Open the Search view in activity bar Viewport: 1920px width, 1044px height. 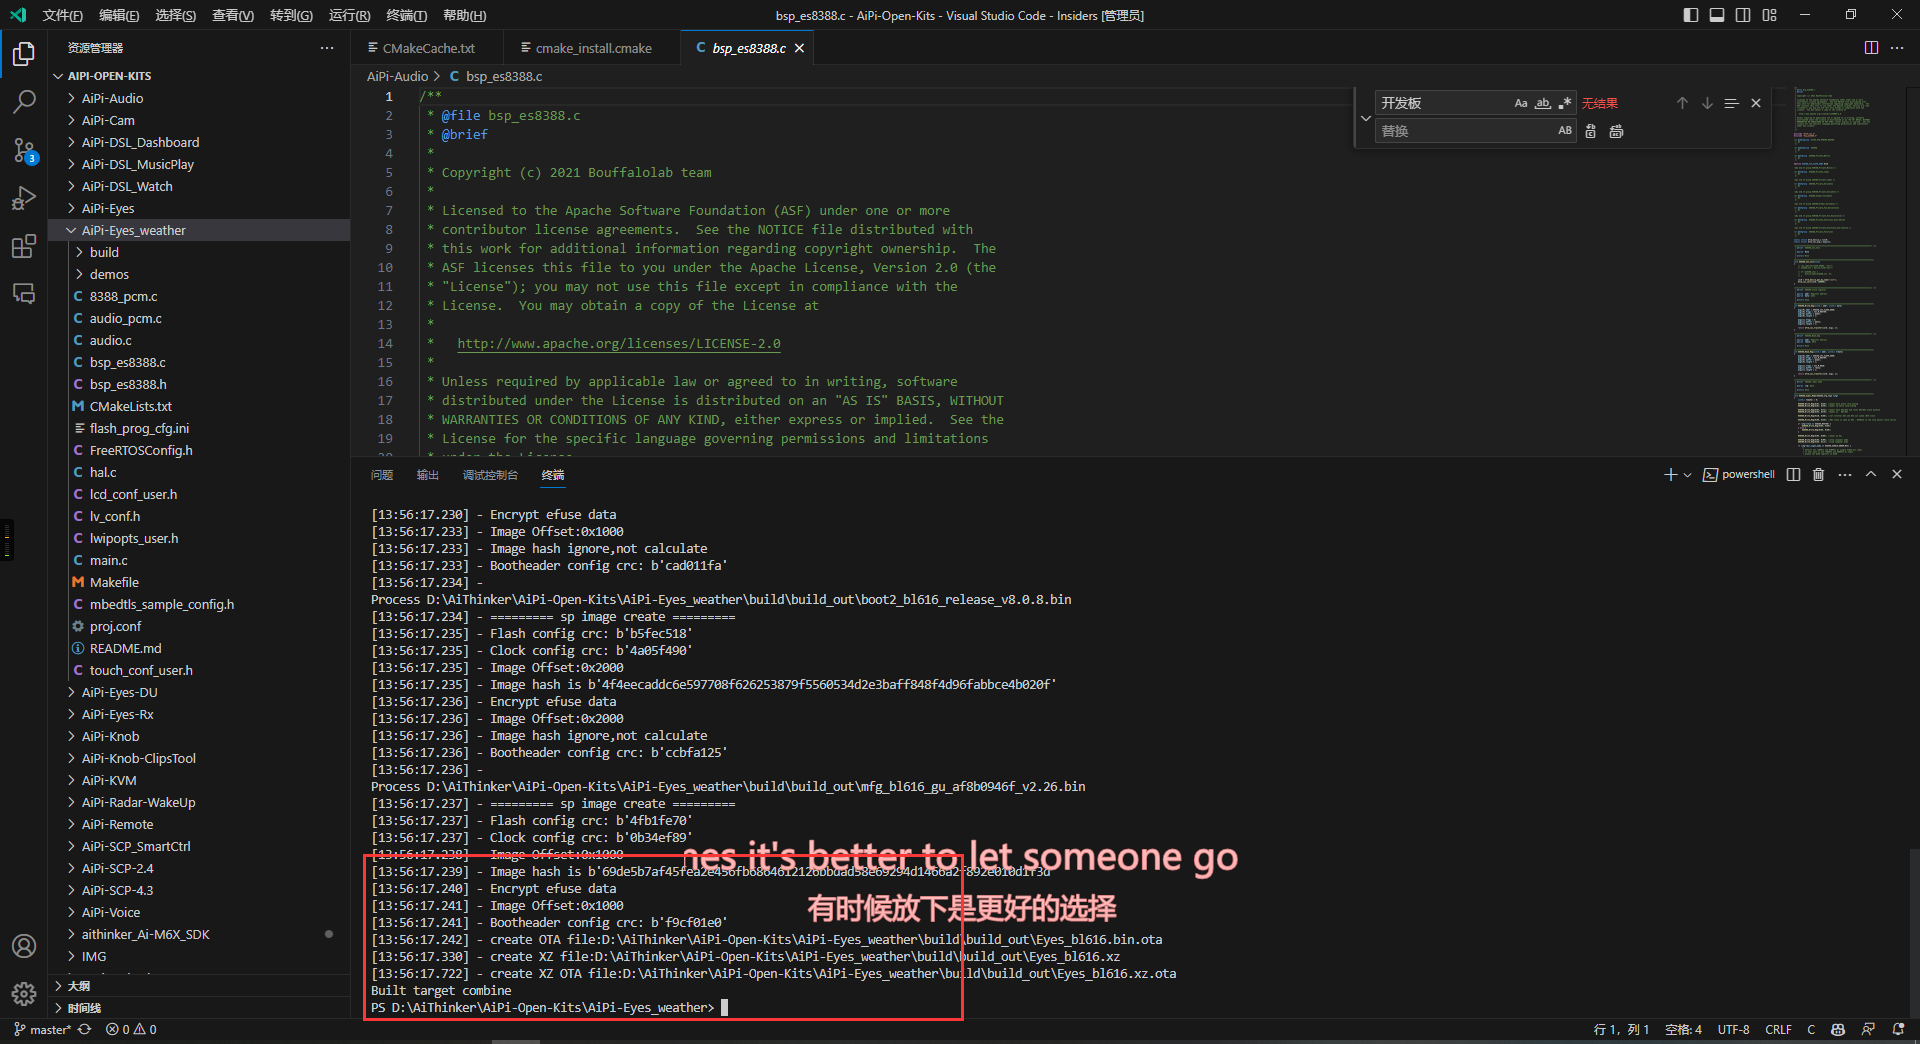[x=24, y=101]
